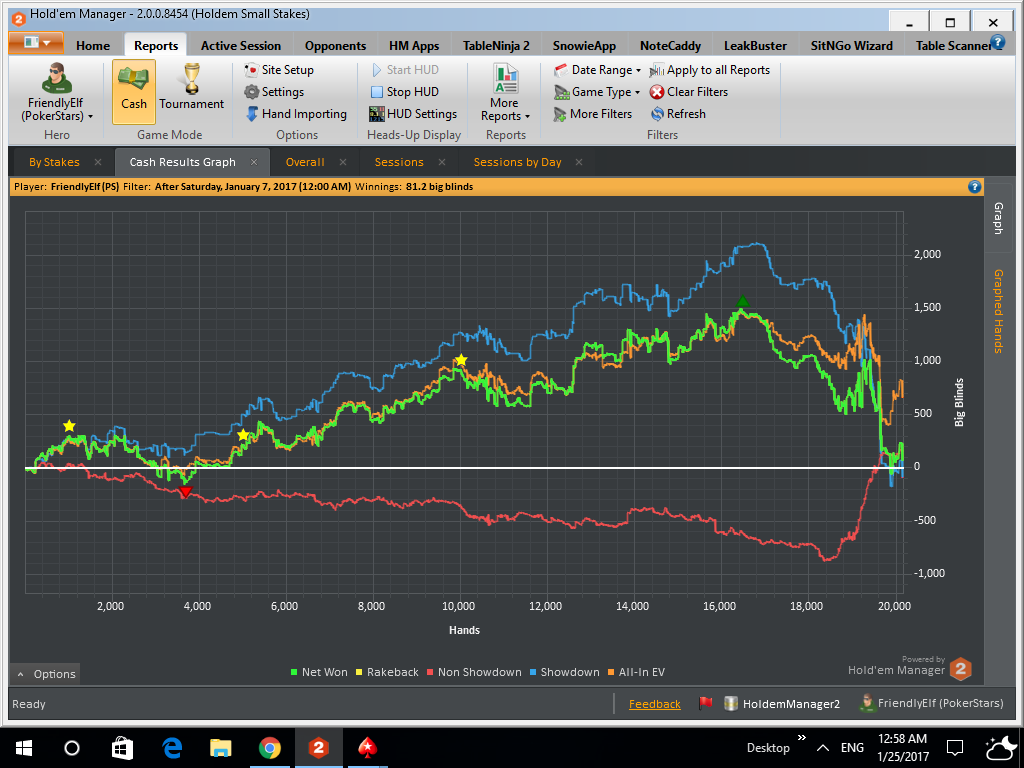Open report help in the orange filter bar
The image size is (1024, 768).
coord(974,187)
